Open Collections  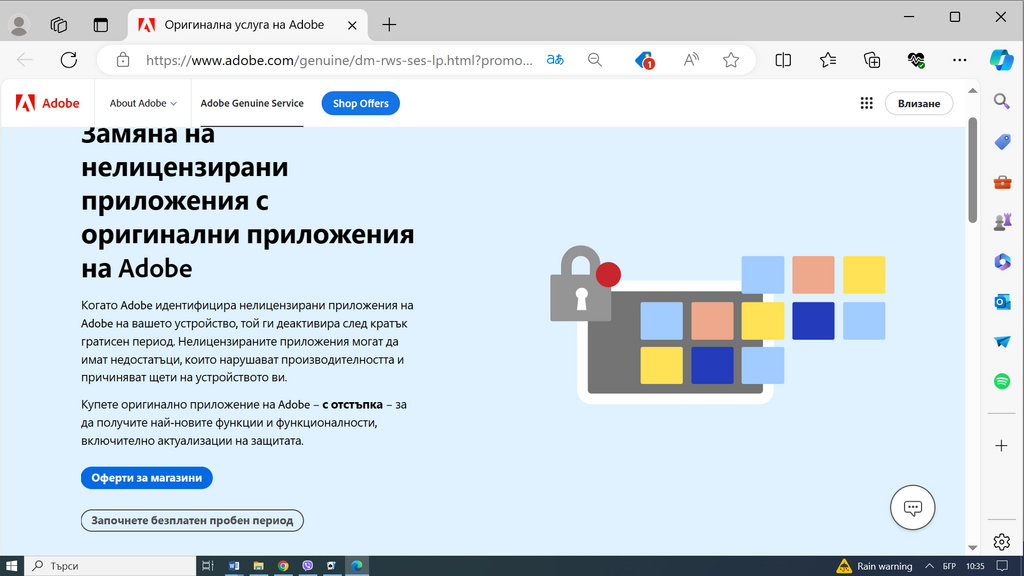click(872, 60)
